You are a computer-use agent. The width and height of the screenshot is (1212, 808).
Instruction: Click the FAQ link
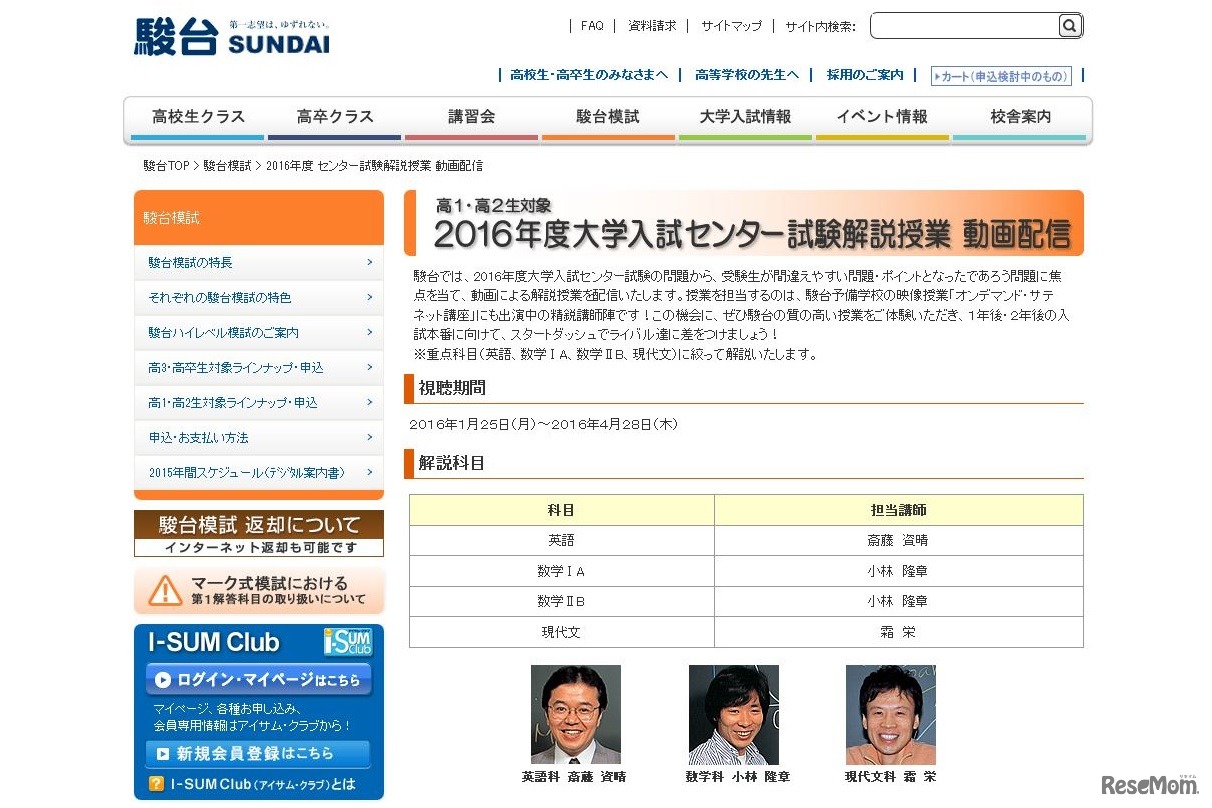coord(592,25)
